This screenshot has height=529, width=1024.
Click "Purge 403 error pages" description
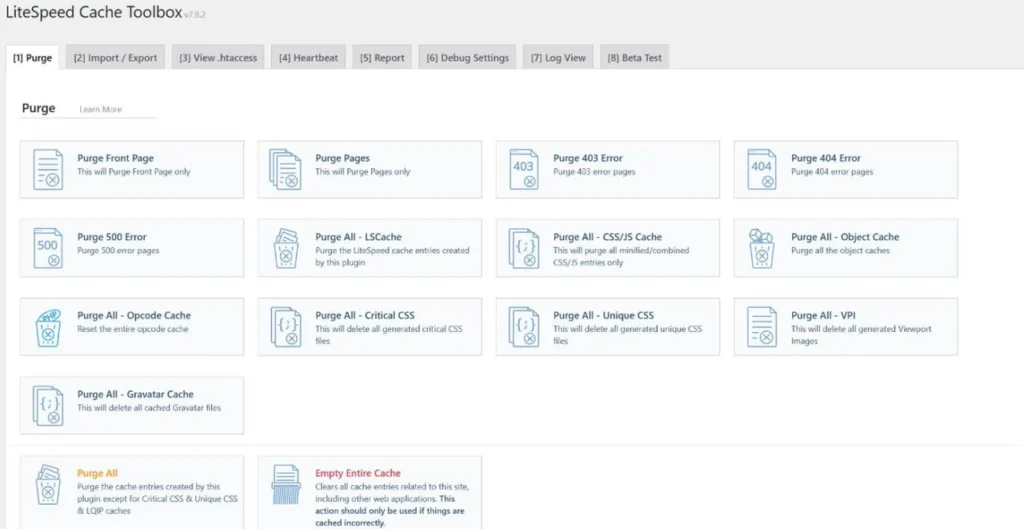pyautogui.click(x=594, y=172)
